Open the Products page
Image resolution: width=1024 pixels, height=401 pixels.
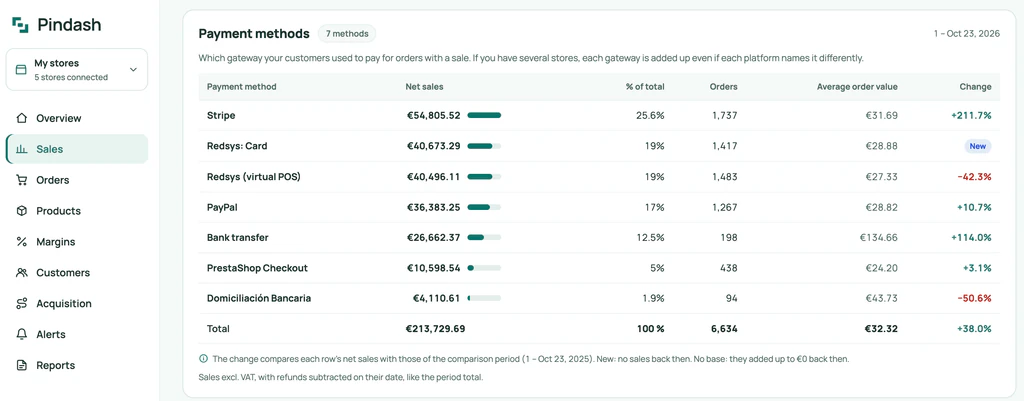click(77, 211)
